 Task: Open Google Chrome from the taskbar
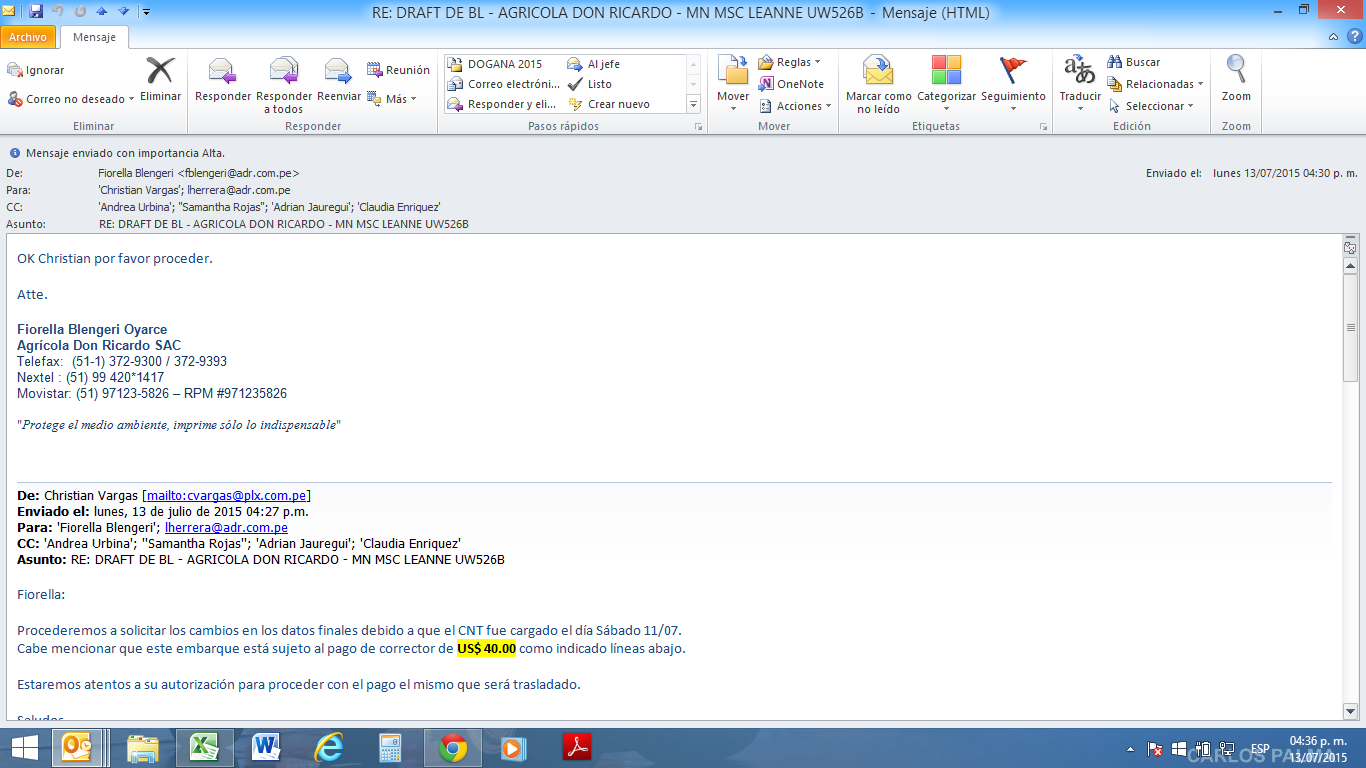[x=452, y=748]
